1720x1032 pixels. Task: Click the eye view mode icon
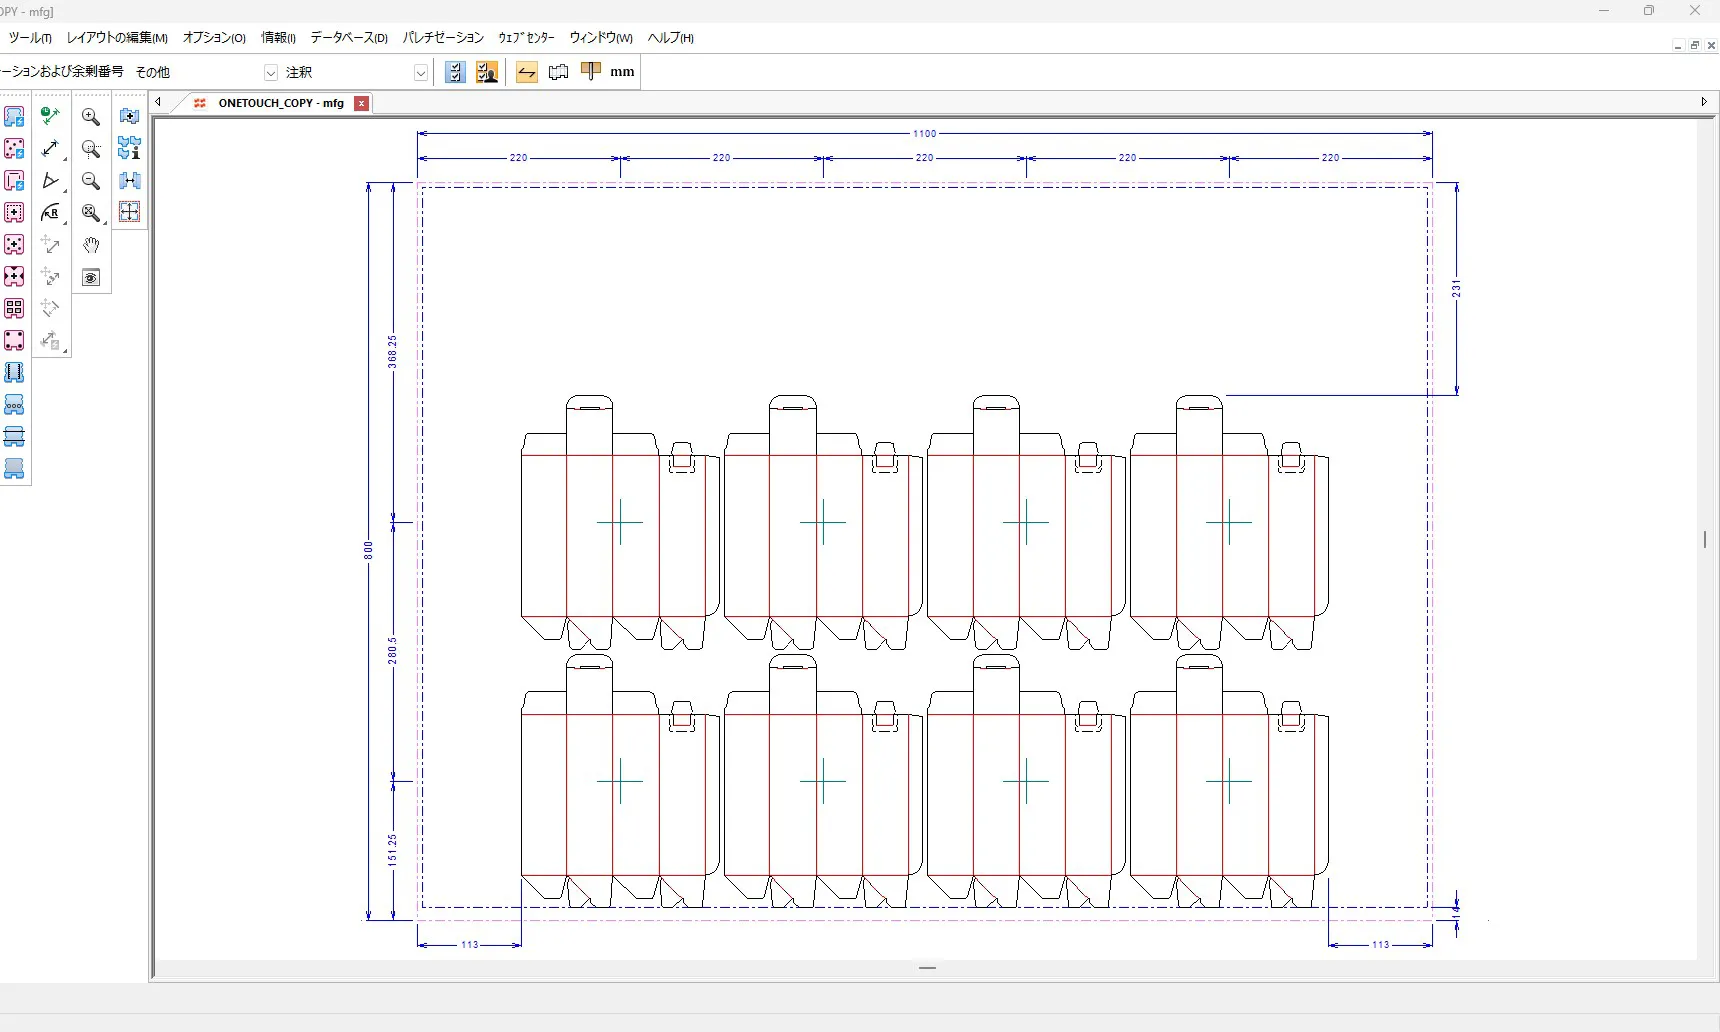tap(91, 278)
